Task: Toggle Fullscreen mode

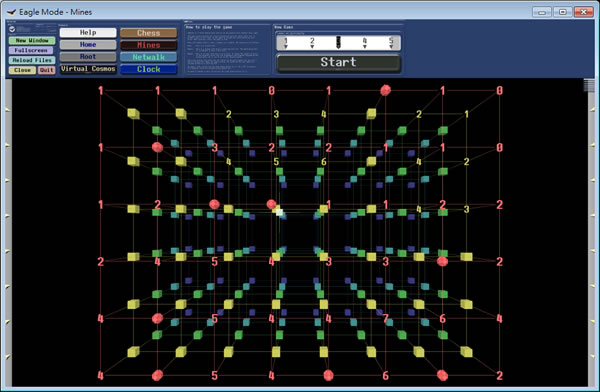Action: pyautogui.click(x=31, y=51)
